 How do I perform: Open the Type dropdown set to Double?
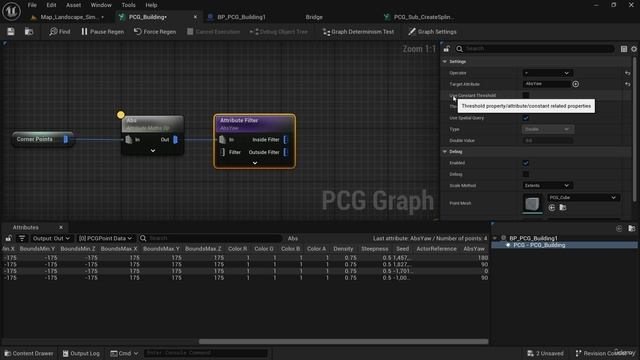548,129
